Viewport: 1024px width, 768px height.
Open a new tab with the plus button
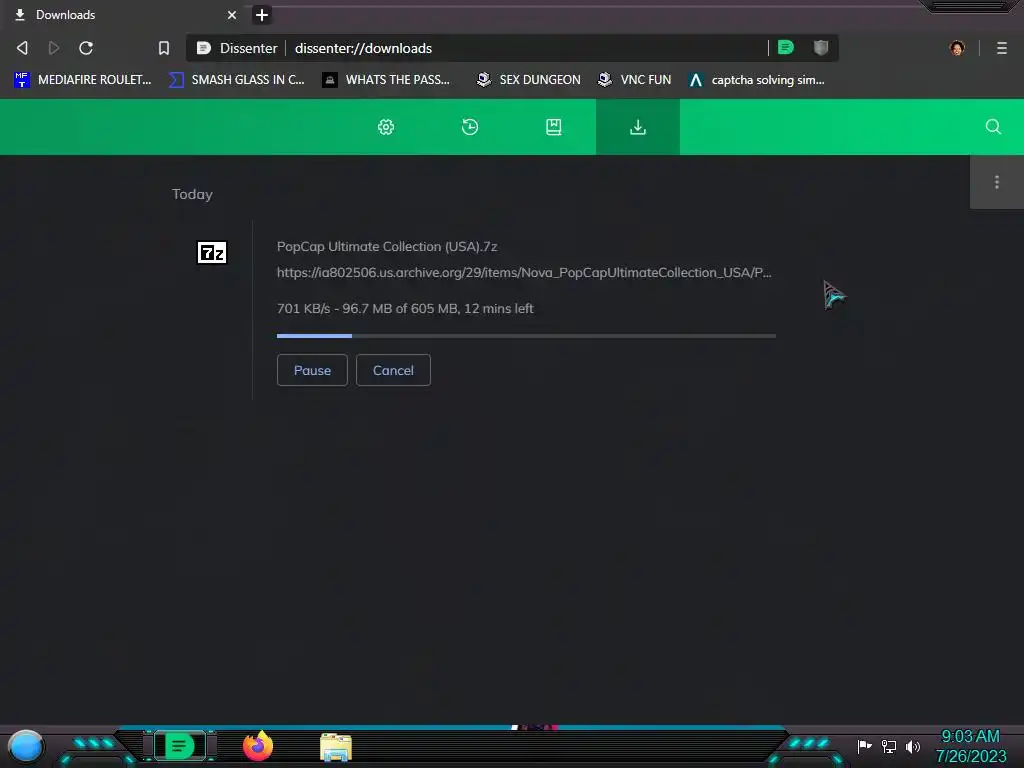click(262, 14)
